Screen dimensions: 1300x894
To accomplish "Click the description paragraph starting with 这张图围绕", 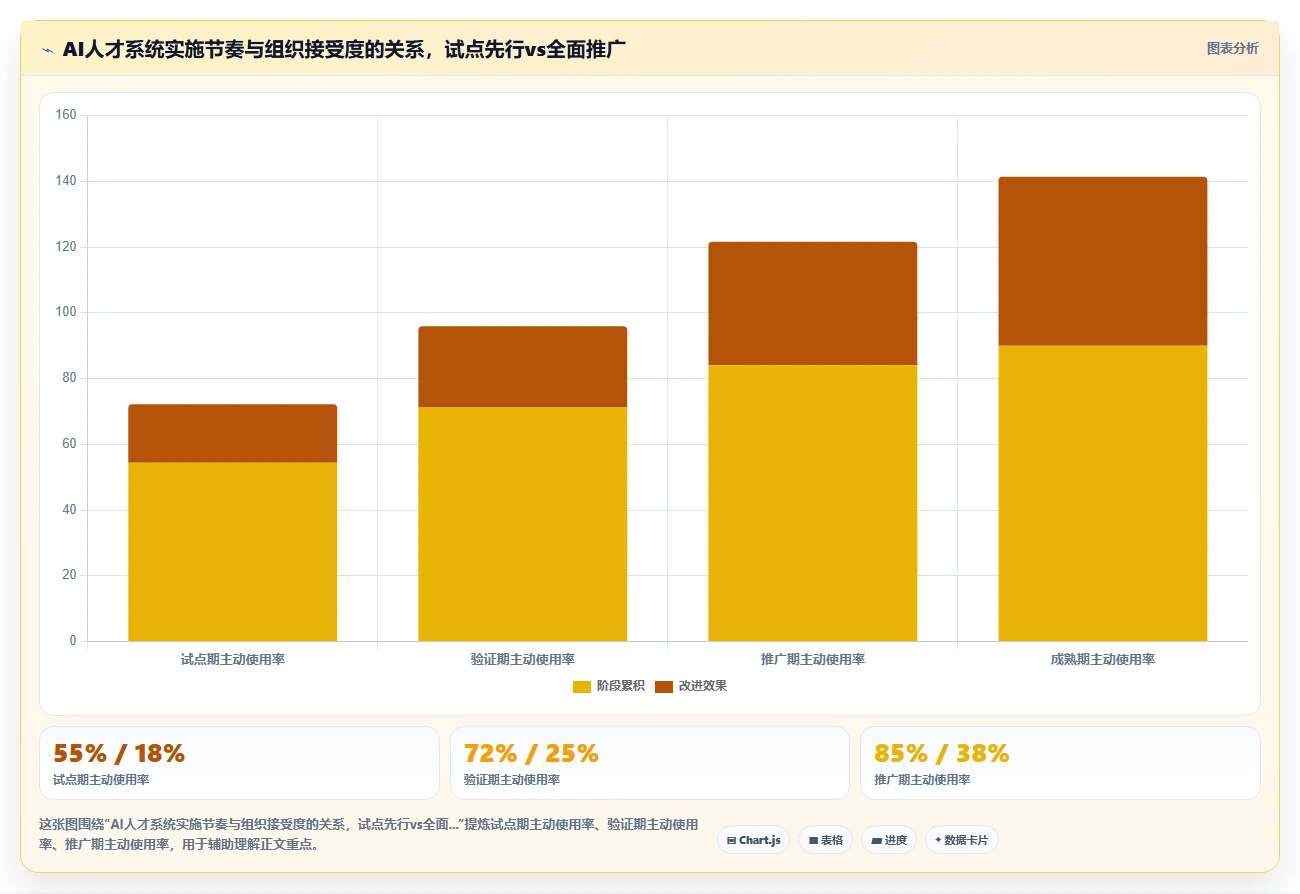I will coord(368,834).
